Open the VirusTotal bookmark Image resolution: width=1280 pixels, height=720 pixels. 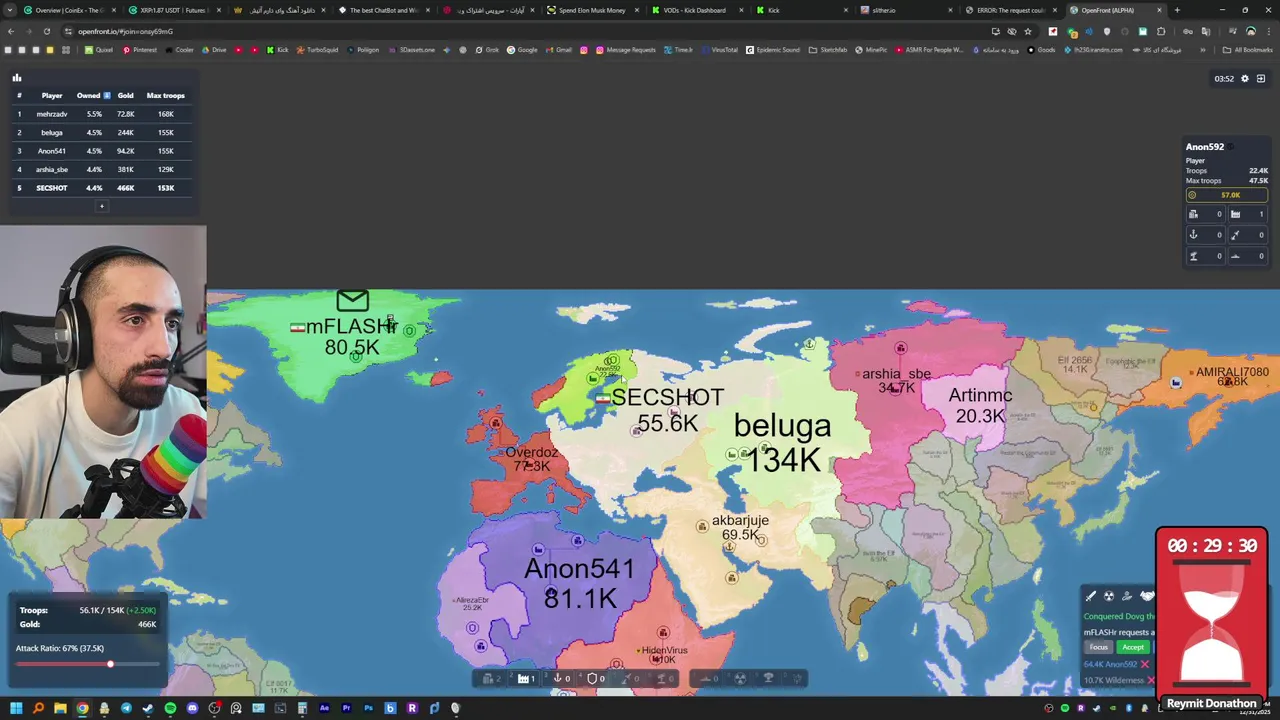[x=719, y=50]
